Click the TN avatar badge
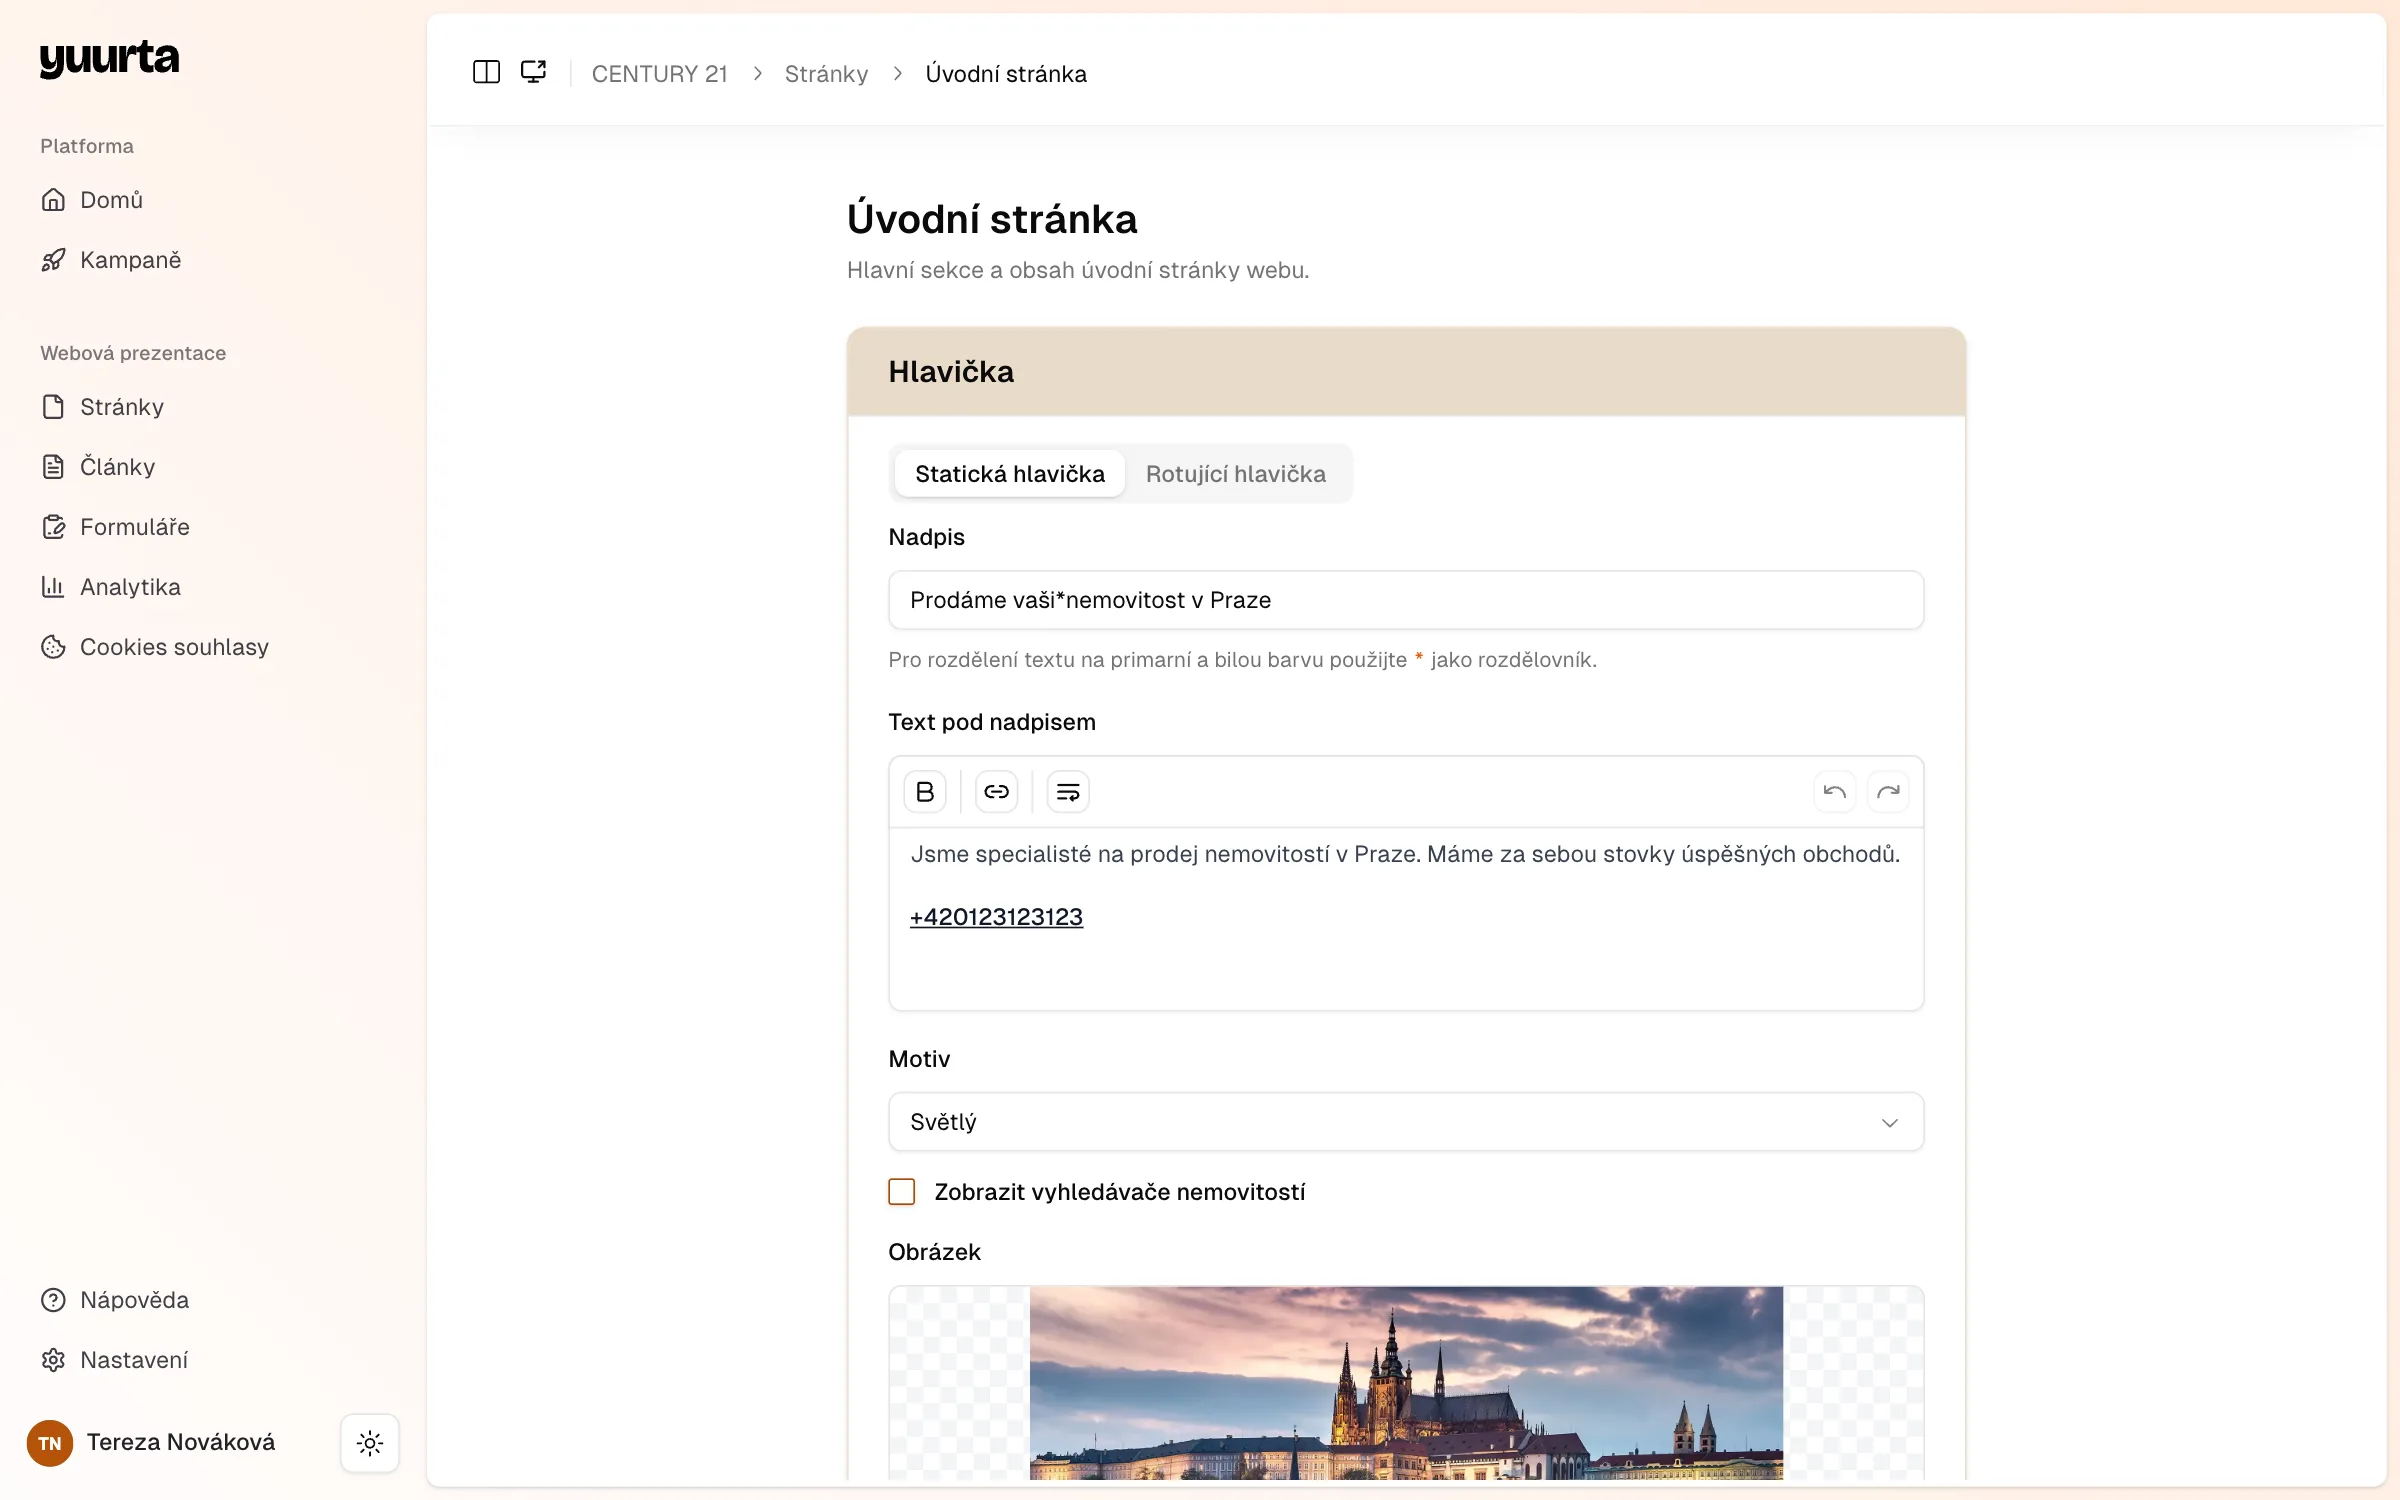The width and height of the screenshot is (2400, 1500). (50, 1443)
